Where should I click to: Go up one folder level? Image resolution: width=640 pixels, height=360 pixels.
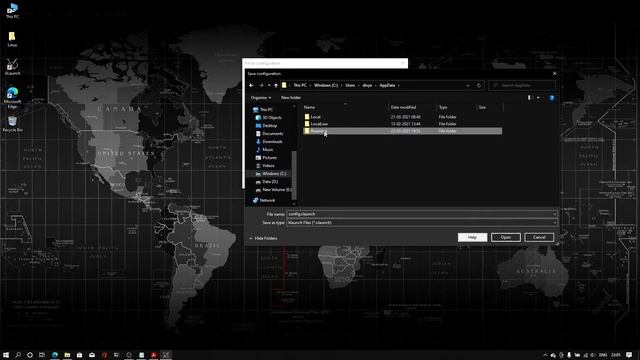tap(276, 85)
